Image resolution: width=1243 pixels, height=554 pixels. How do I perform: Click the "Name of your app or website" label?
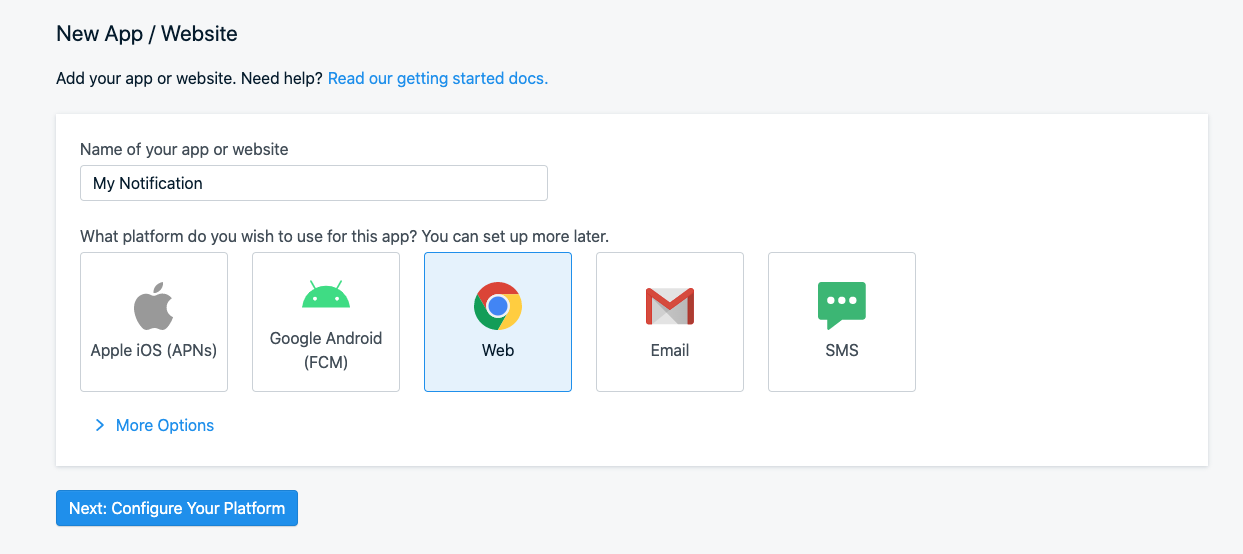[x=184, y=149]
